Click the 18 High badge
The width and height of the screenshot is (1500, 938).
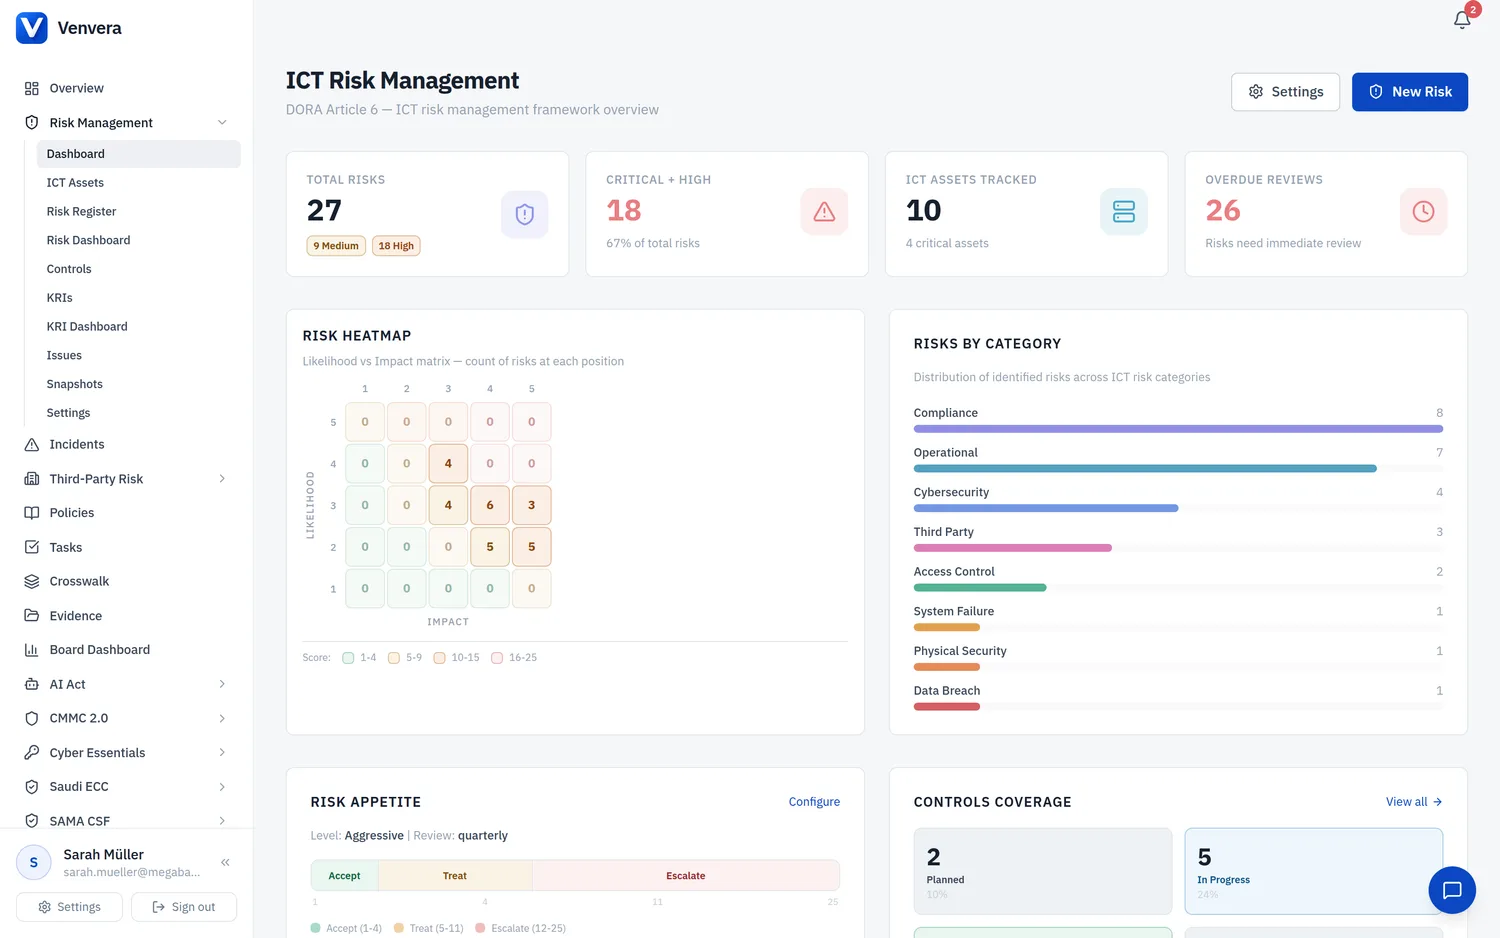click(396, 246)
